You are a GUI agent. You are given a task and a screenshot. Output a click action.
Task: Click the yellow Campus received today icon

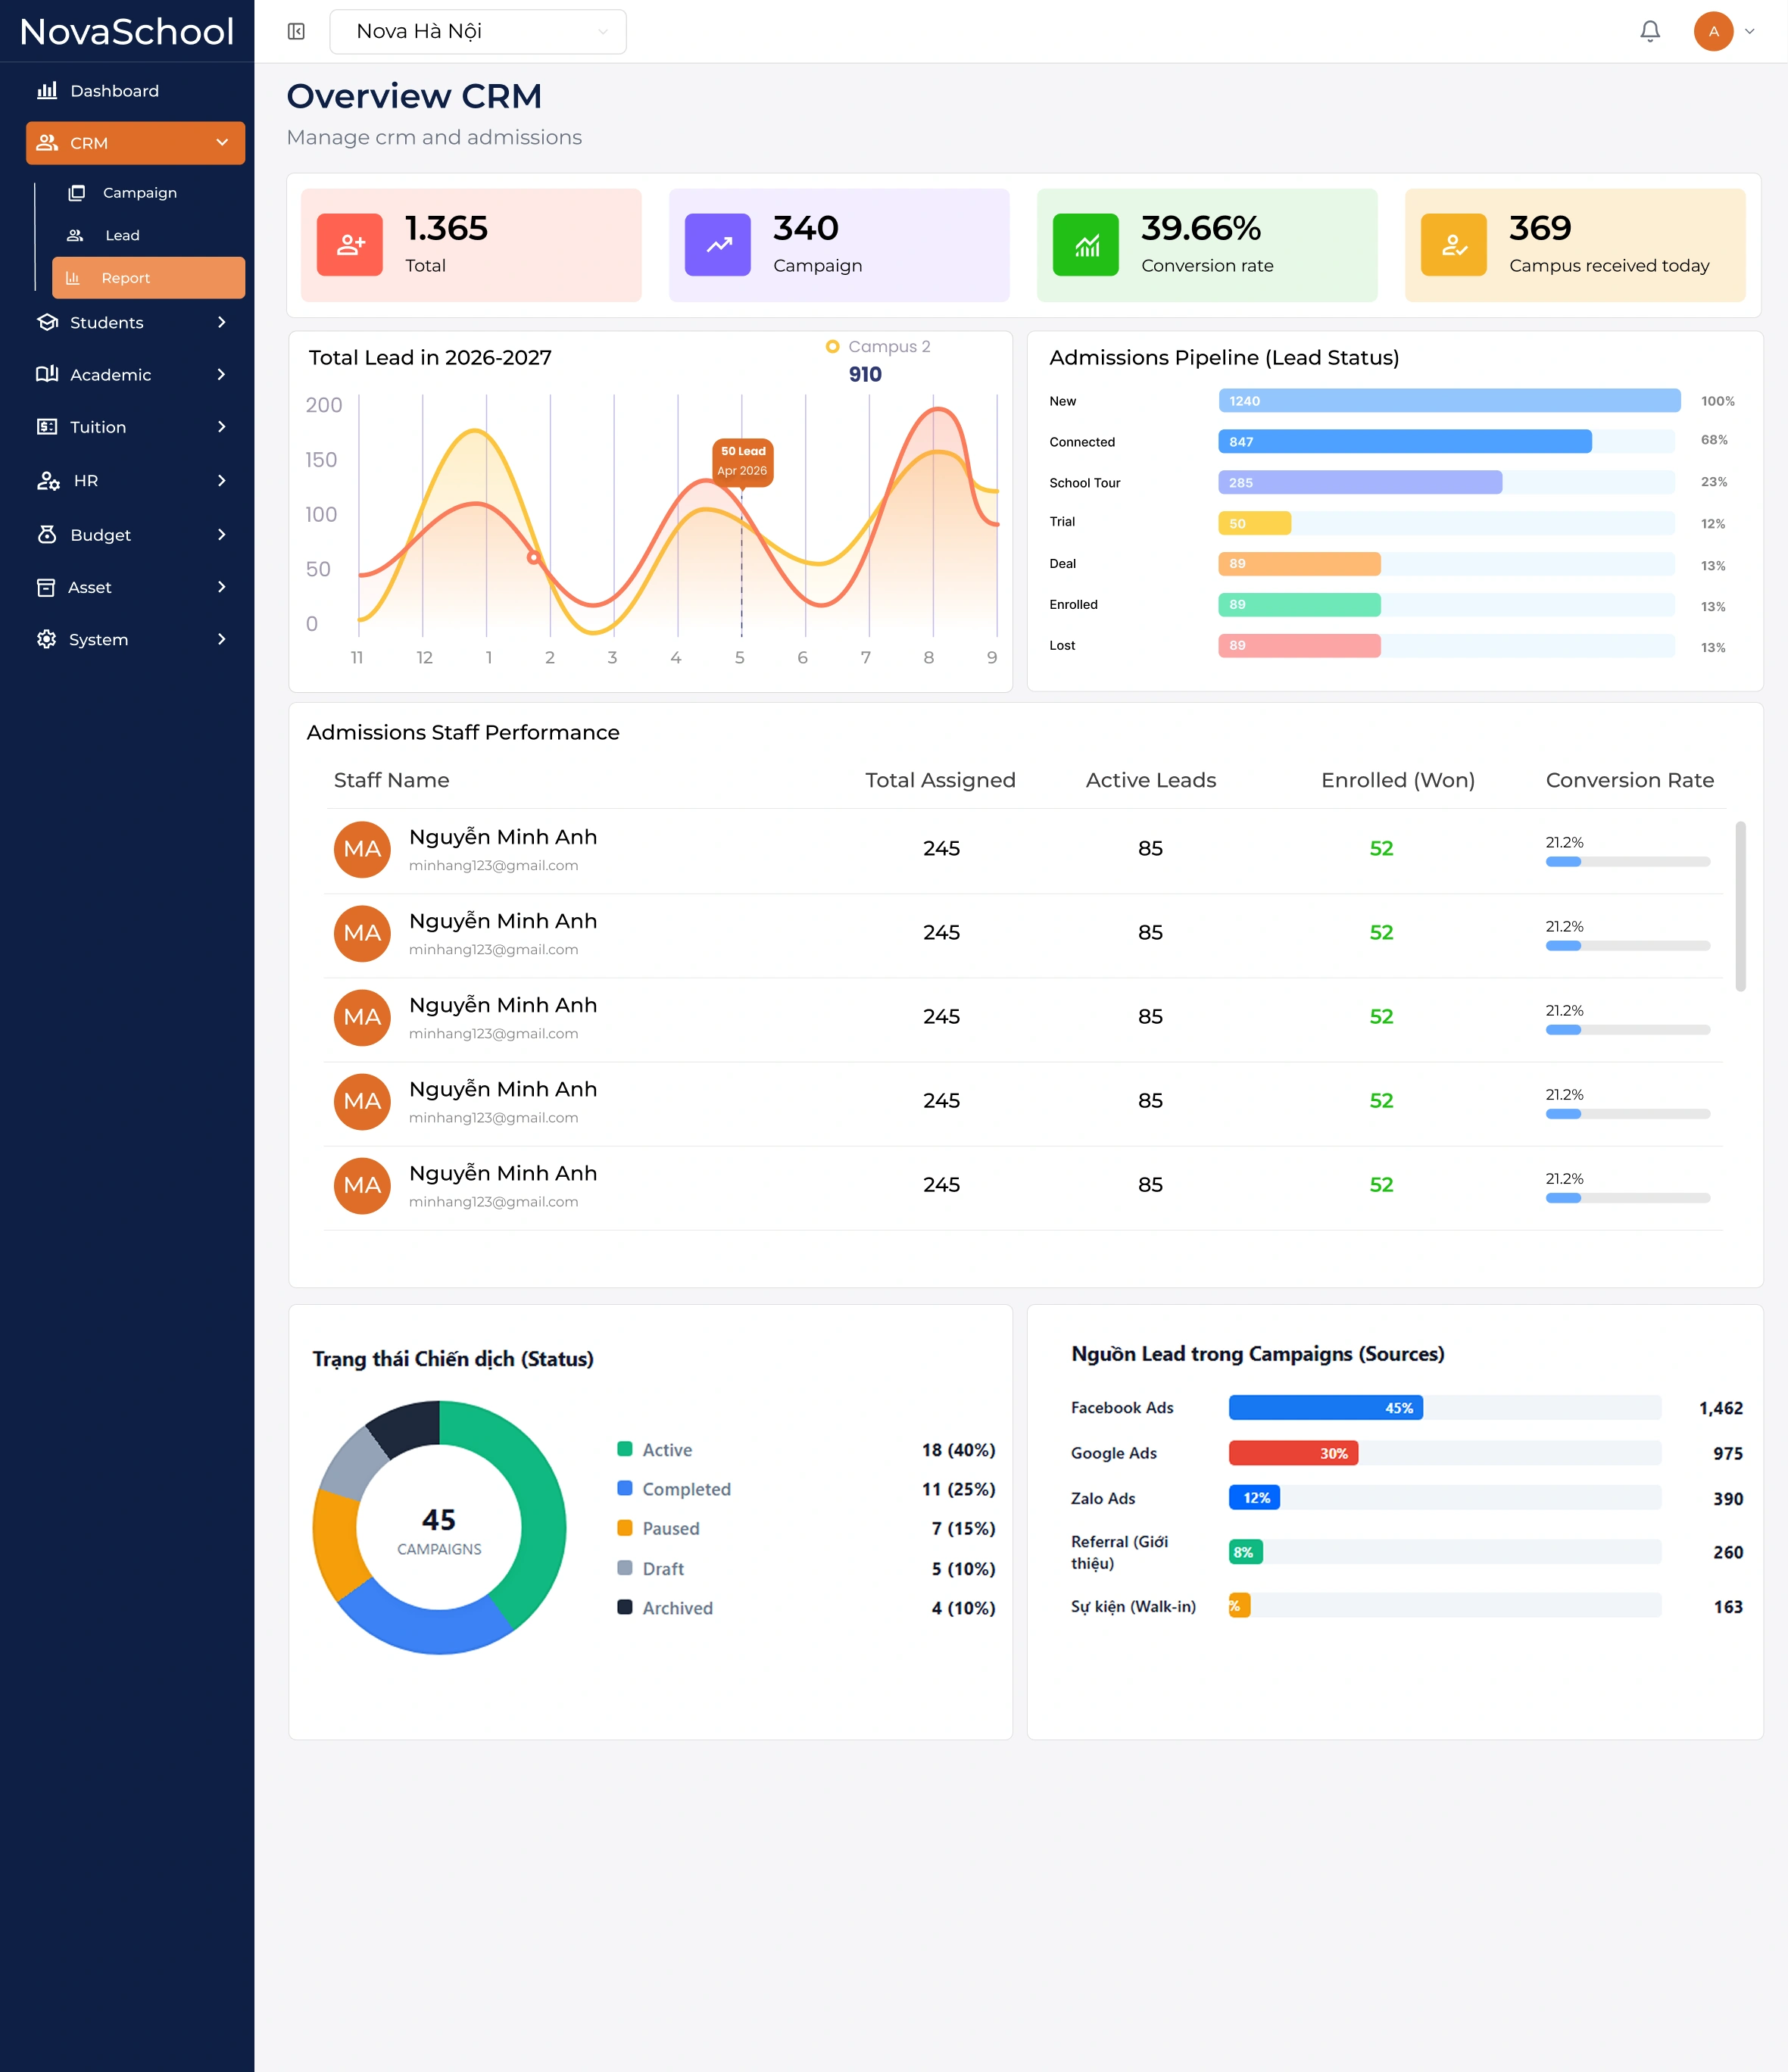coord(1454,244)
